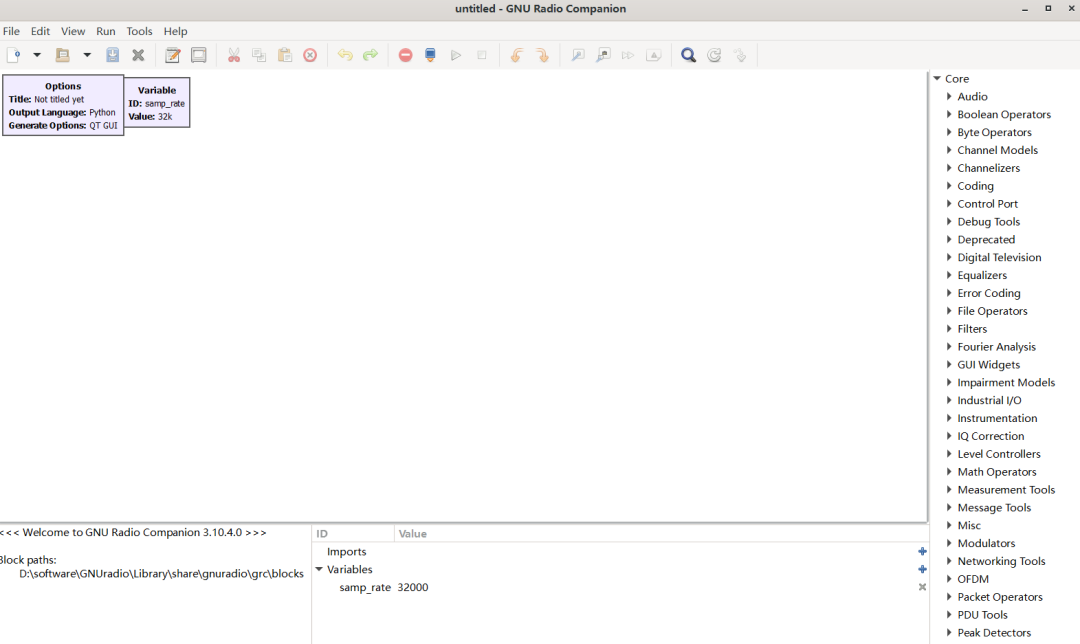Screen dimensions: 1080x644
Task: Add a new import with plus icon
Action: (x=922, y=551)
